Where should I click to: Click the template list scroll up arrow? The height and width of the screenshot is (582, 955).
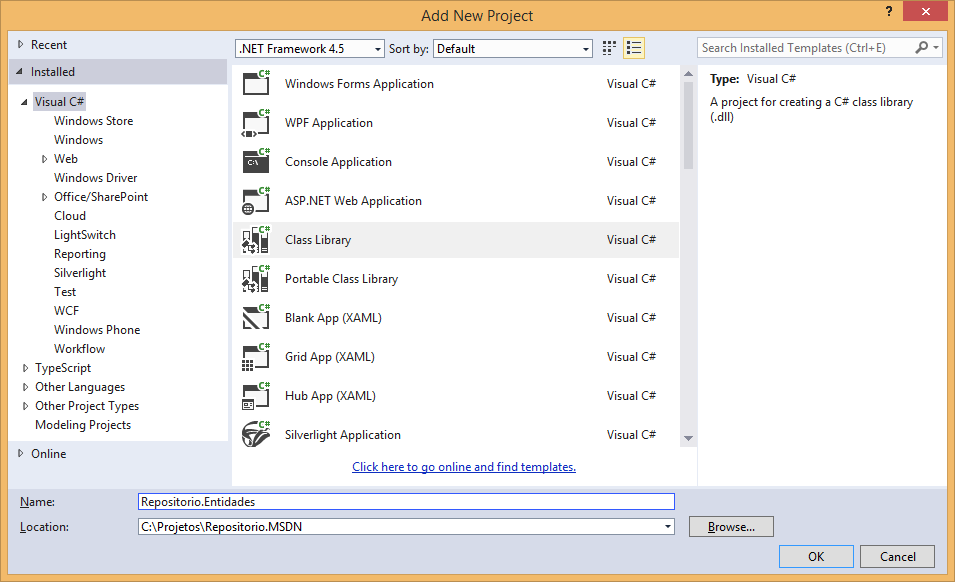click(x=688, y=74)
